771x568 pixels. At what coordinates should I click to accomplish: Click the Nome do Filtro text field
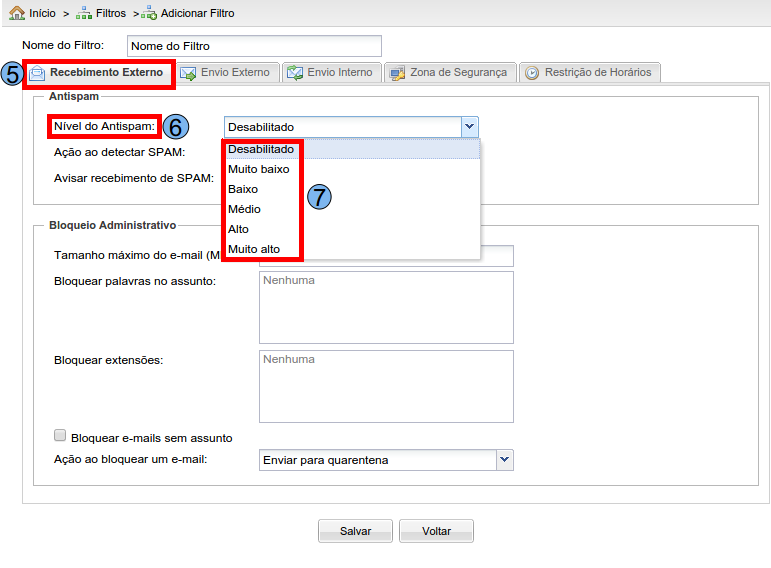coord(254,46)
